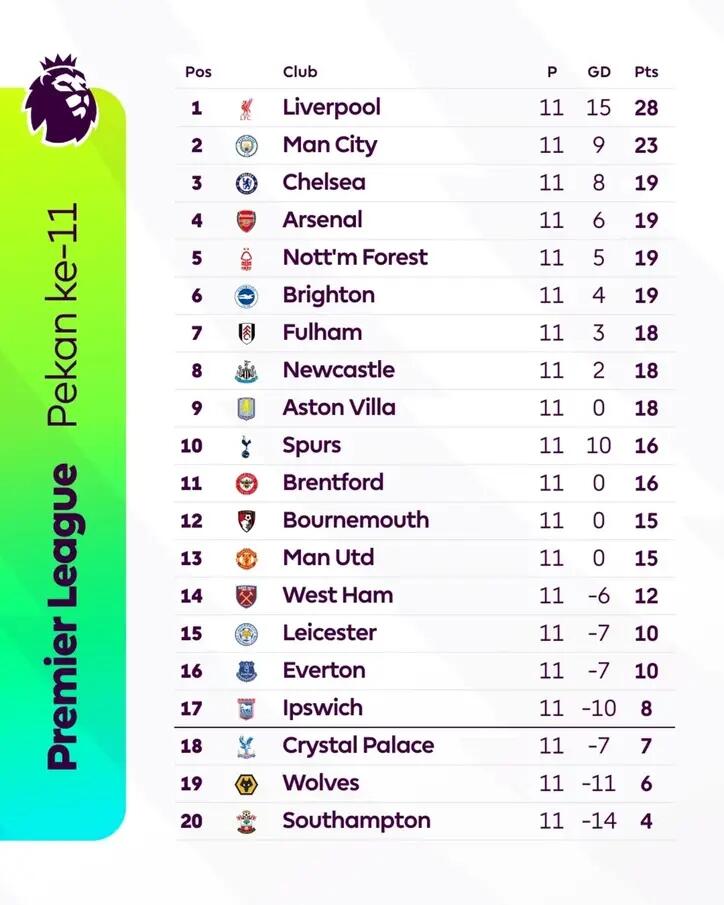
Task: Select the Brighton seagull badge
Action: 246,296
